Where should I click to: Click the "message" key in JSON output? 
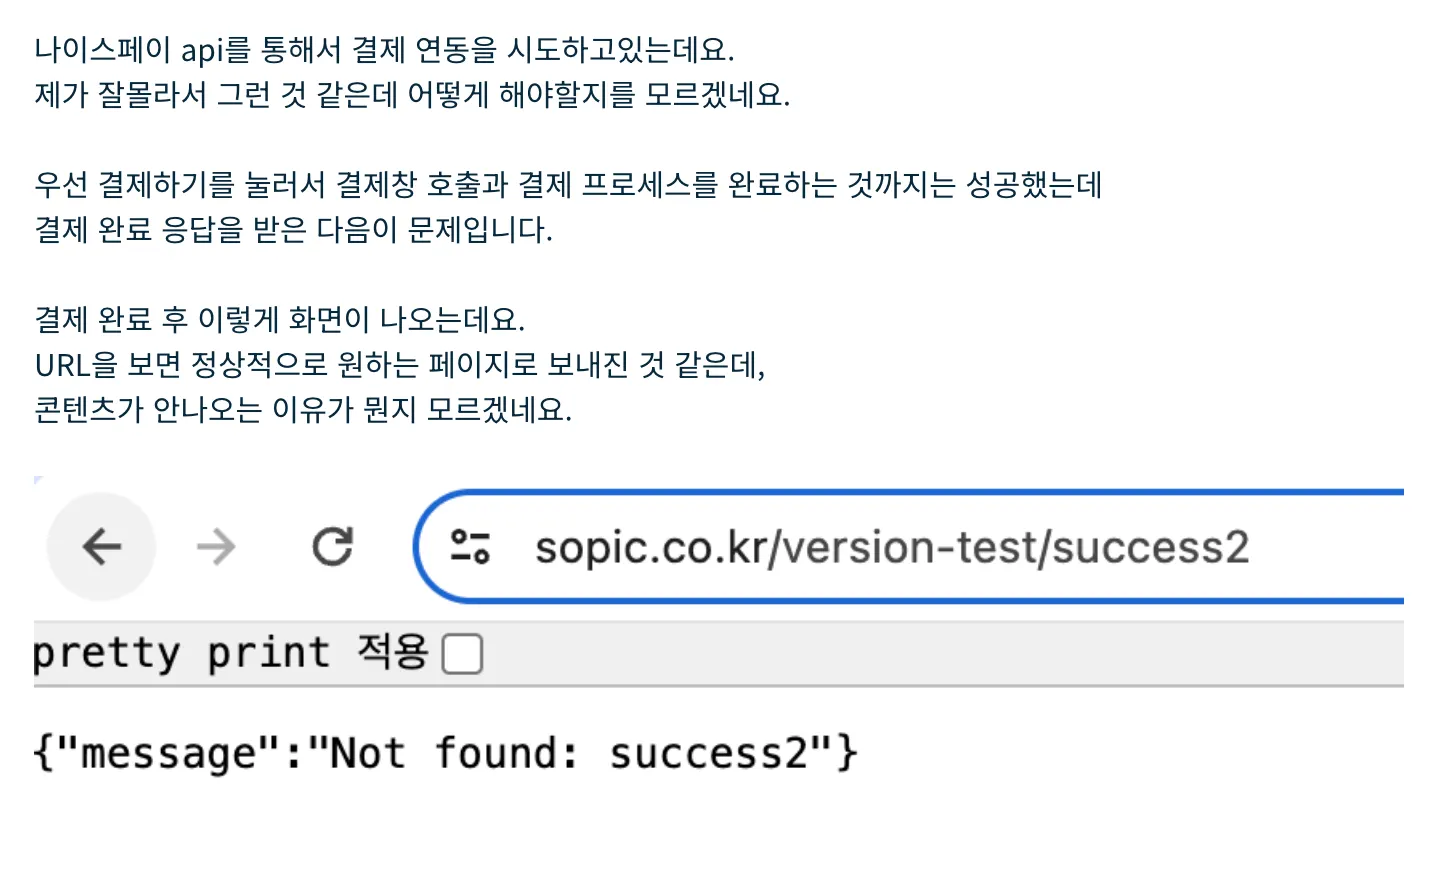(170, 753)
